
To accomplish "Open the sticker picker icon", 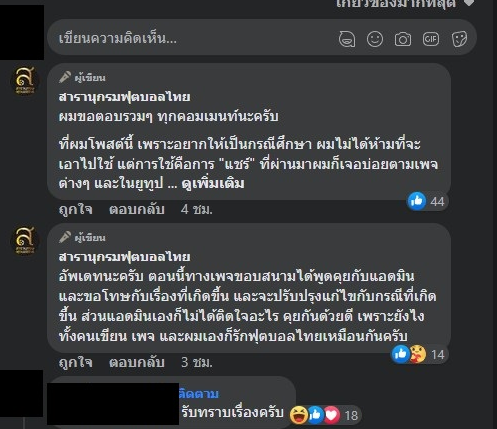I will click(x=459, y=39).
